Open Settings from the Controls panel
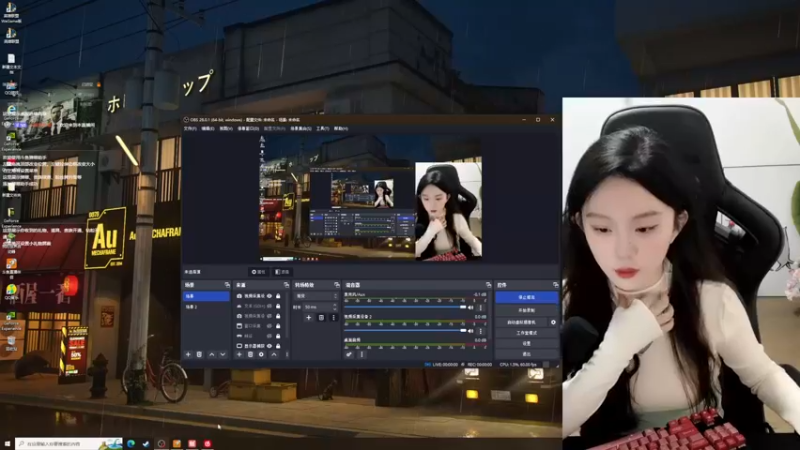Screen dimensions: 800x450 527,343
